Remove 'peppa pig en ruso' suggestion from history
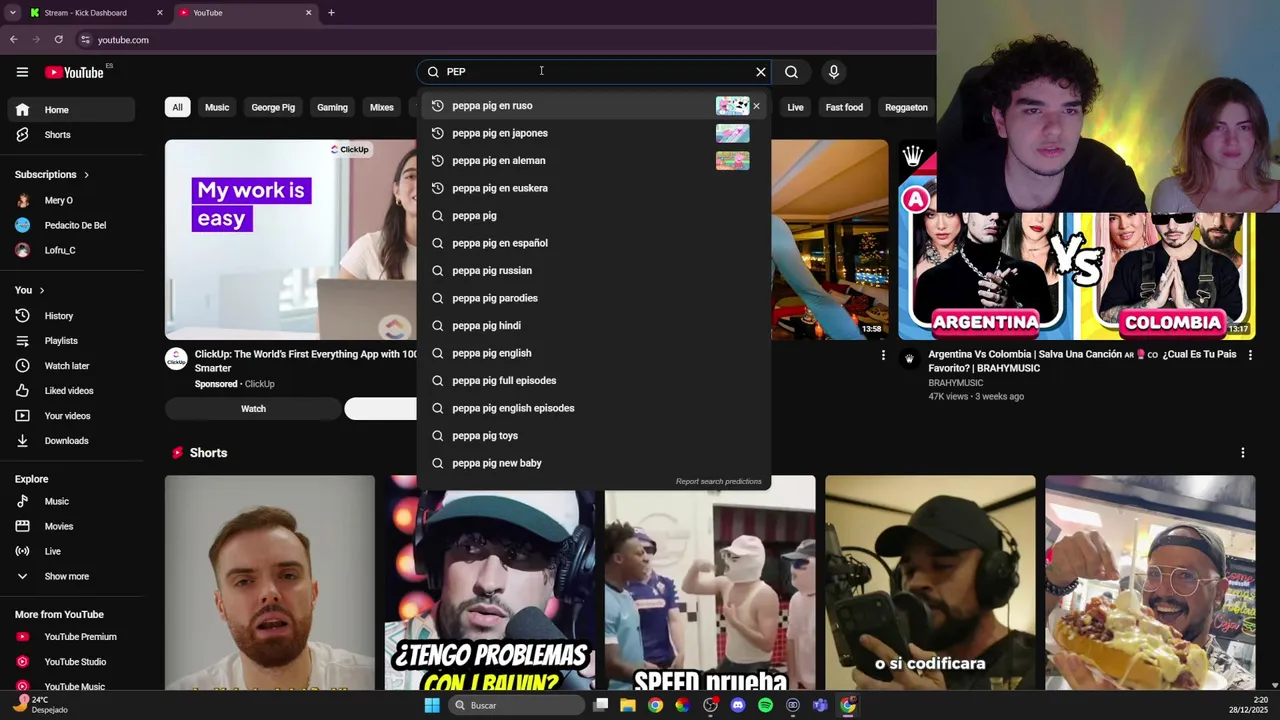The image size is (1280, 720). pos(756,106)
